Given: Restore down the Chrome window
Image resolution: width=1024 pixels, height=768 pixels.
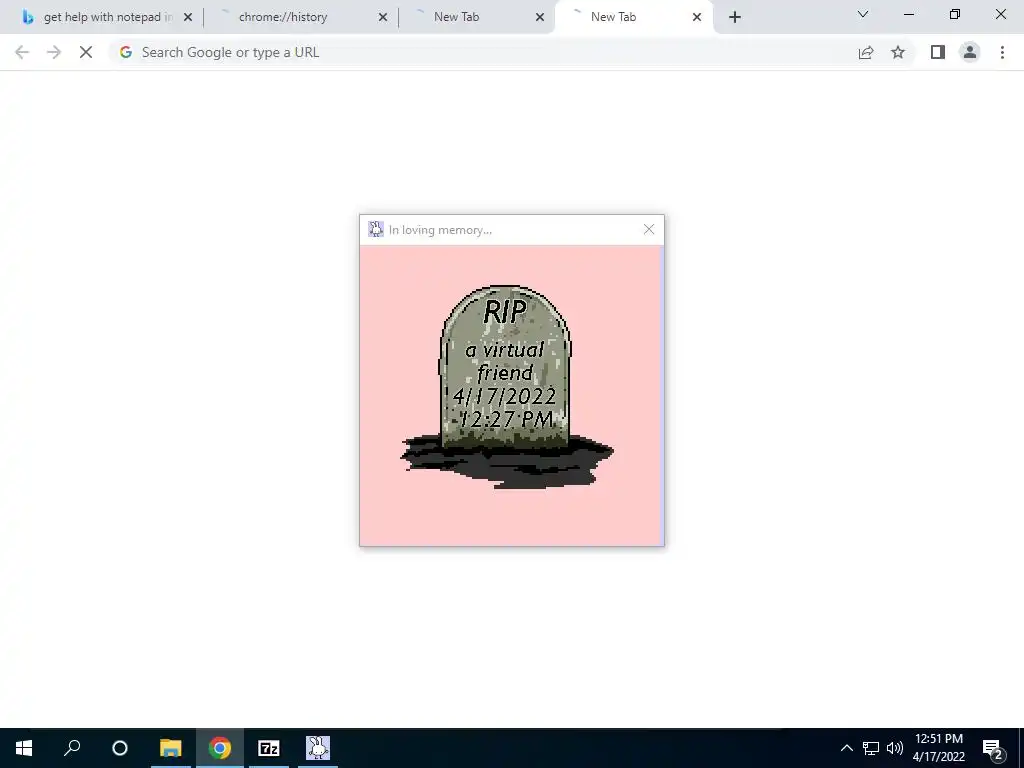Looking at the screenshot, I should click(x=955, y=14).
